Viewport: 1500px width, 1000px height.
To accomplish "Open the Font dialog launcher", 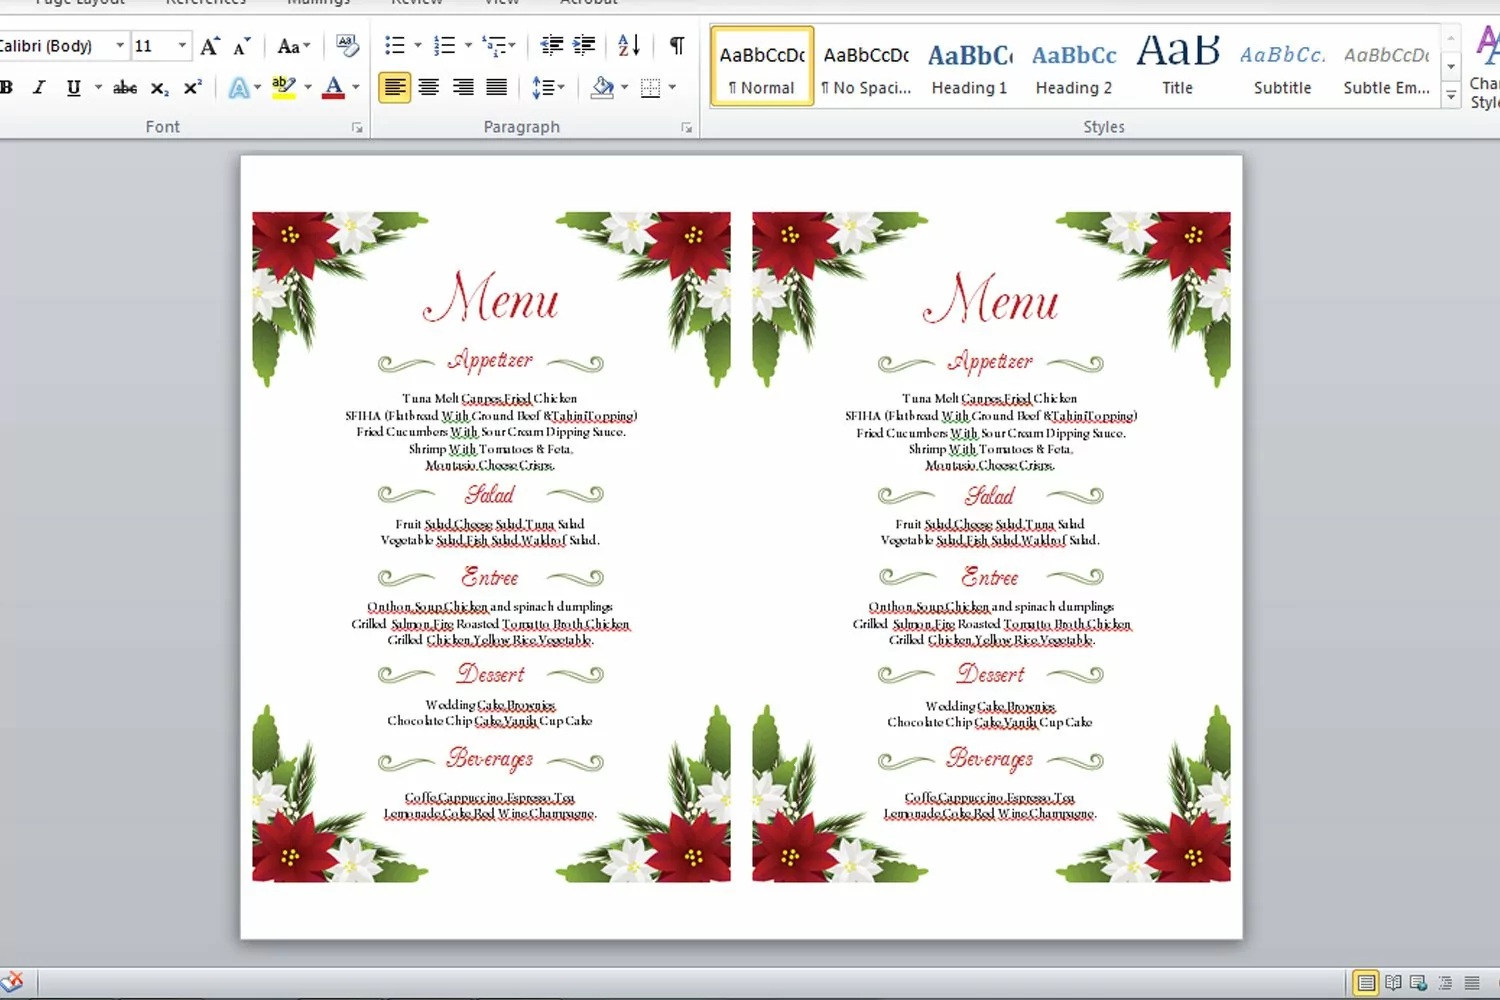I will pyautogui.click(x=357, y=128).
